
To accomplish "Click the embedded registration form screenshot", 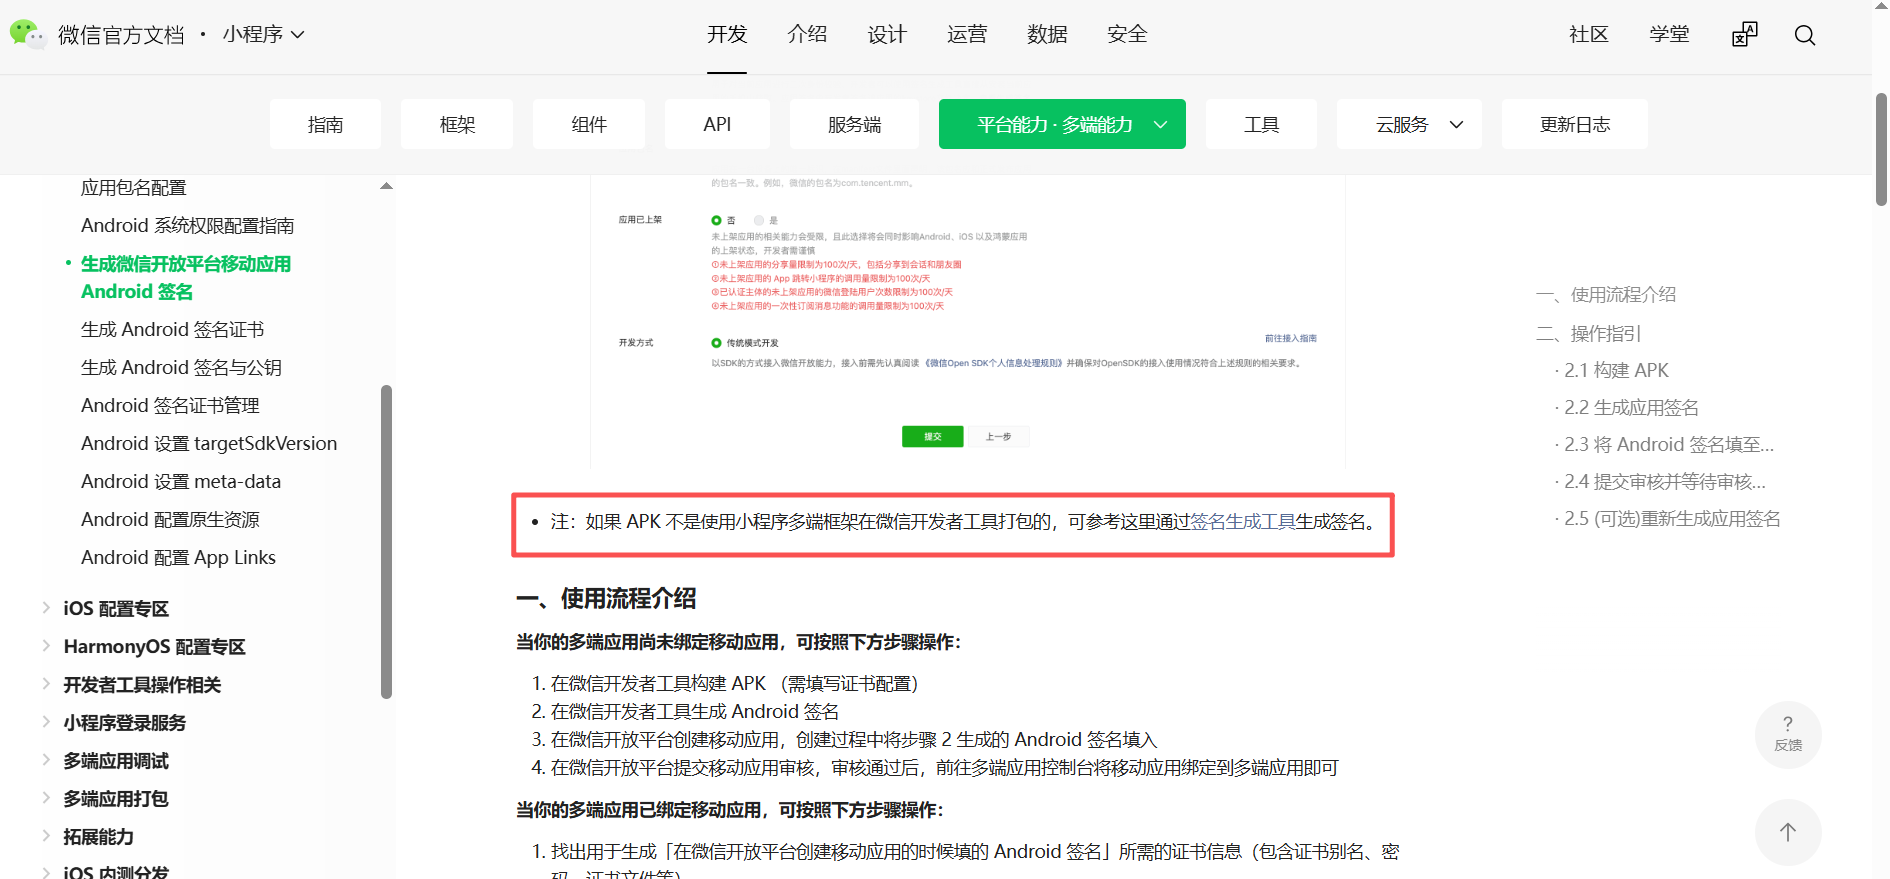I will pos(968,322).
